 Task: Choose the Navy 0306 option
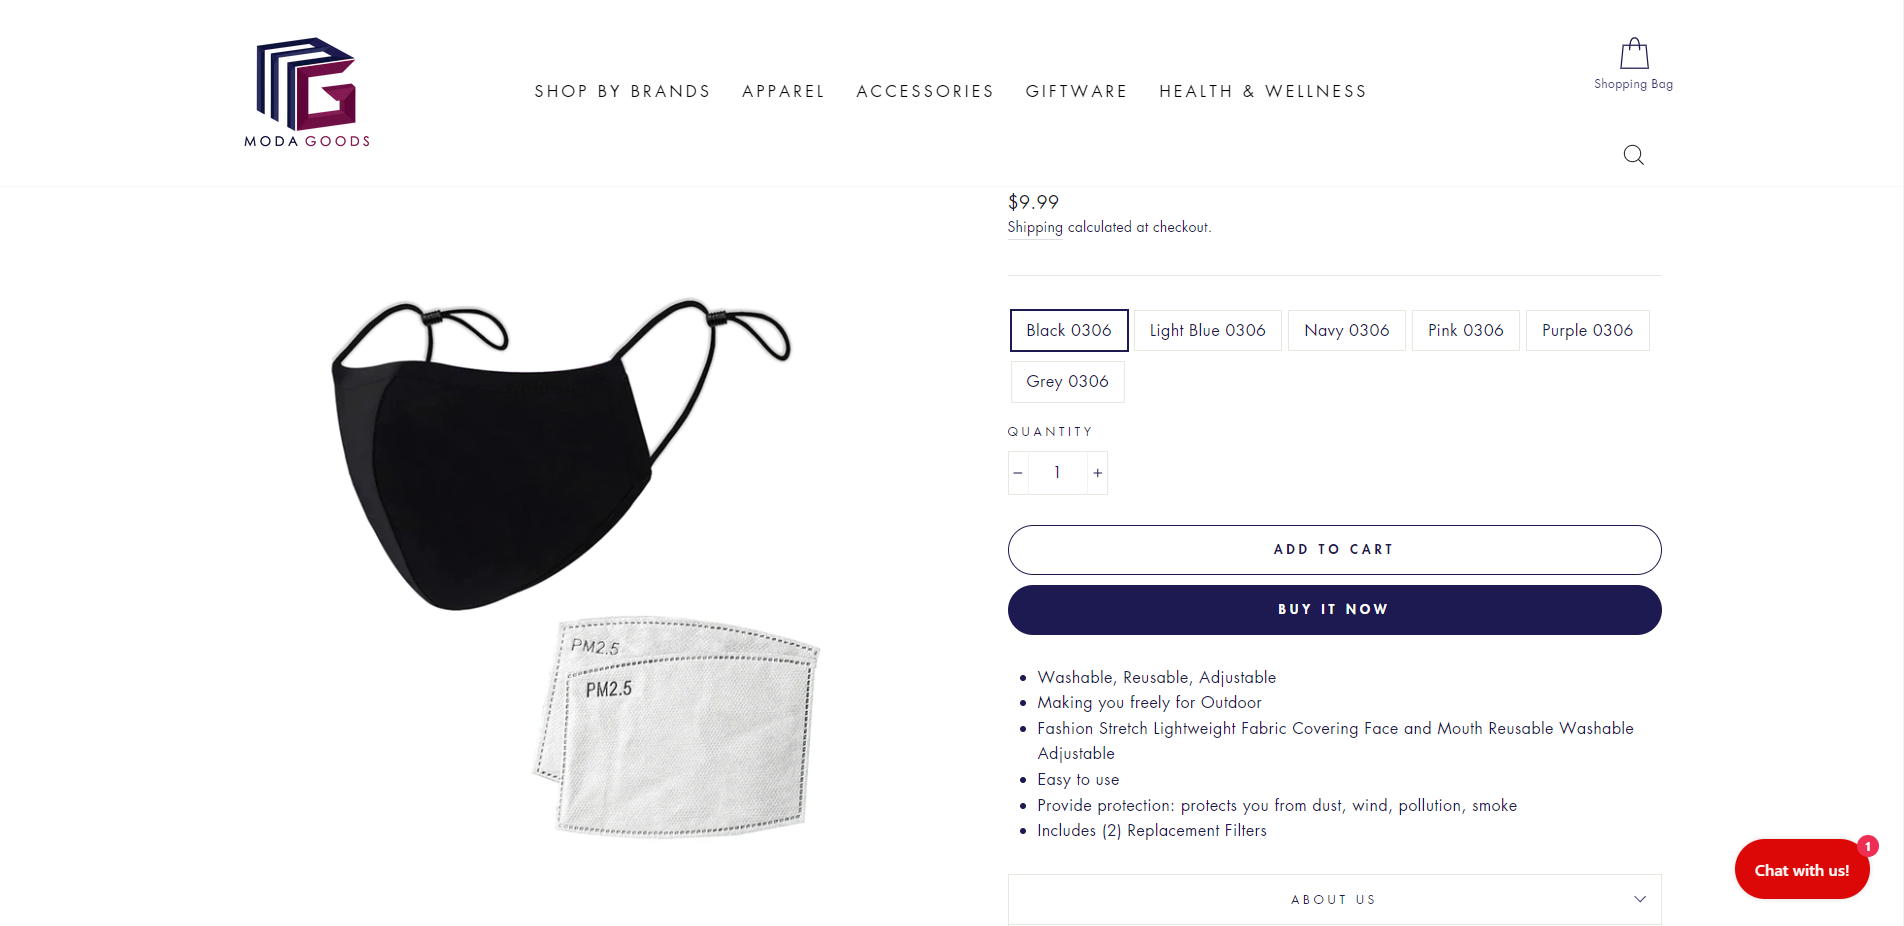coord(1346,330)
